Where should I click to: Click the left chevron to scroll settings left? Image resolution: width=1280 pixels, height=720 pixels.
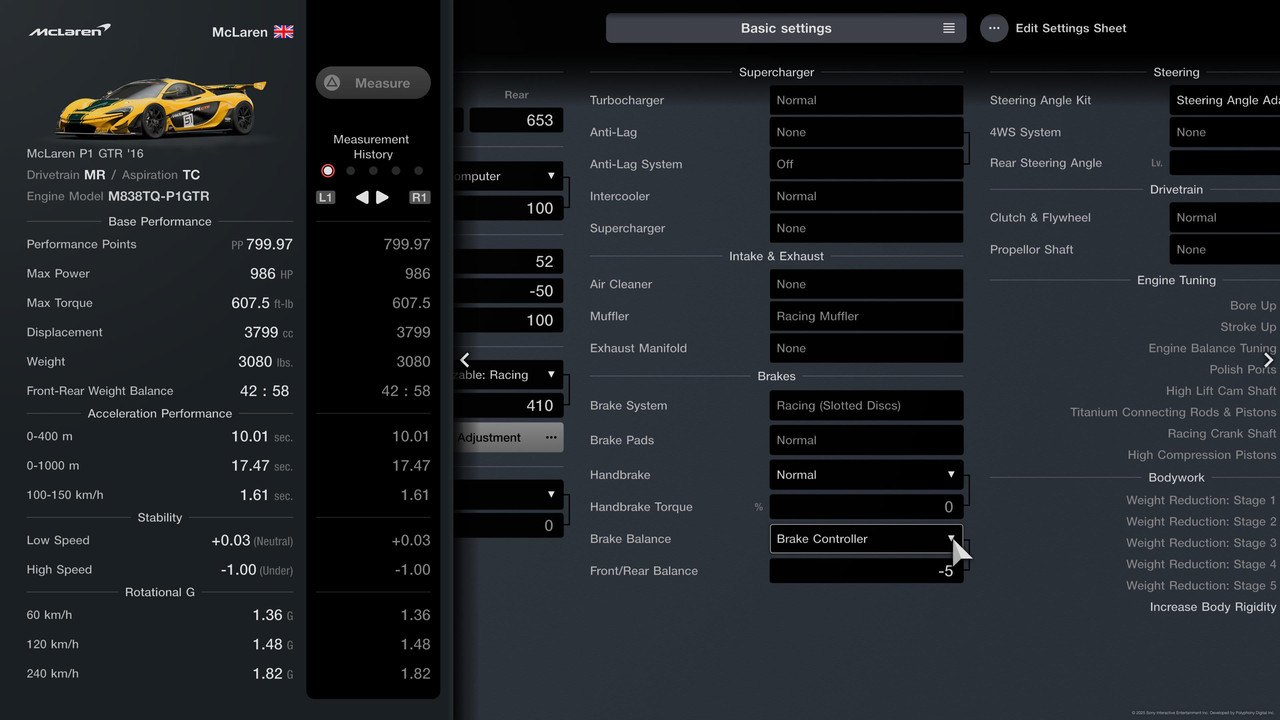[x=465, y=360]
